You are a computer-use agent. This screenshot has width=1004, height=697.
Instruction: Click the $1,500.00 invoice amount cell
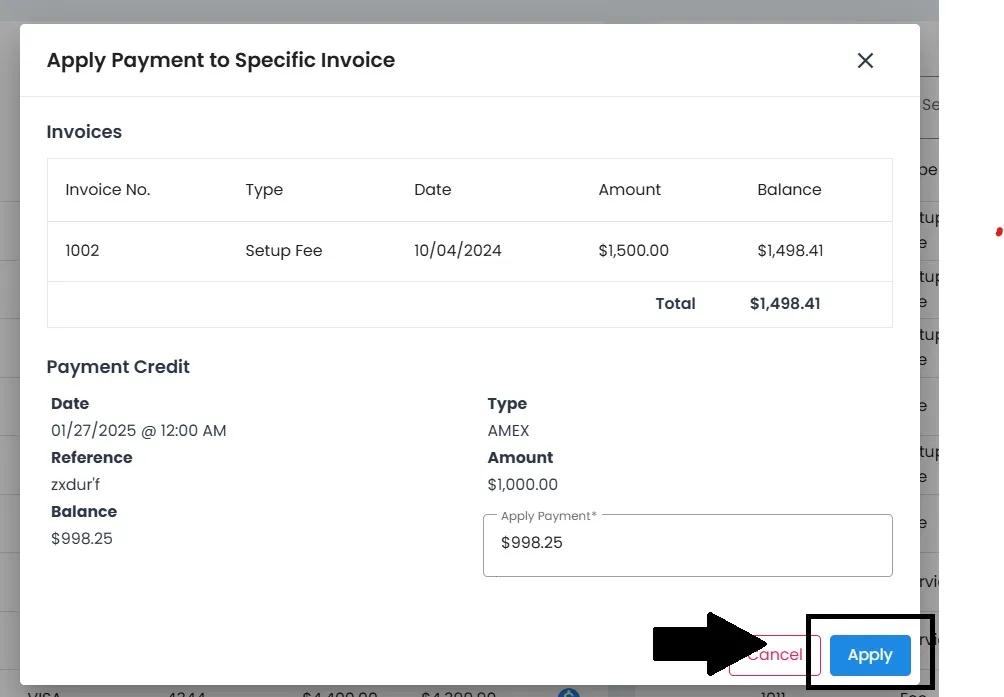[x=634, y=251]
